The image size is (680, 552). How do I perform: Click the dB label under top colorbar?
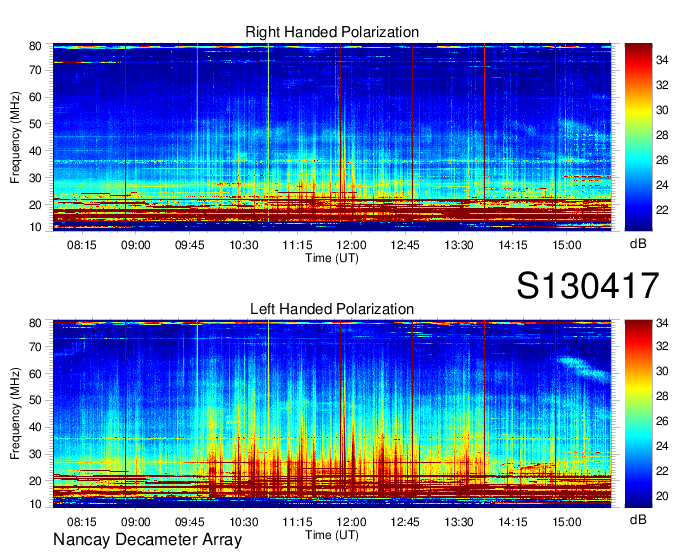[638, 244]
